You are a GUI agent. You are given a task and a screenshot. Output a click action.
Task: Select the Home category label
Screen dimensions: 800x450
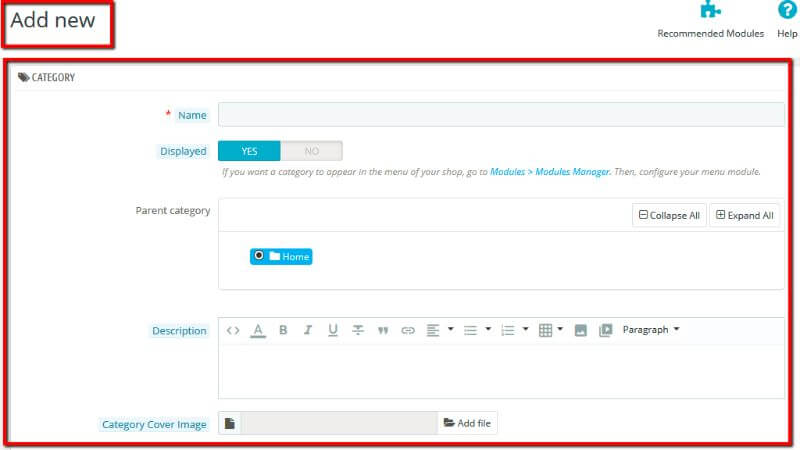coord(296,257)
